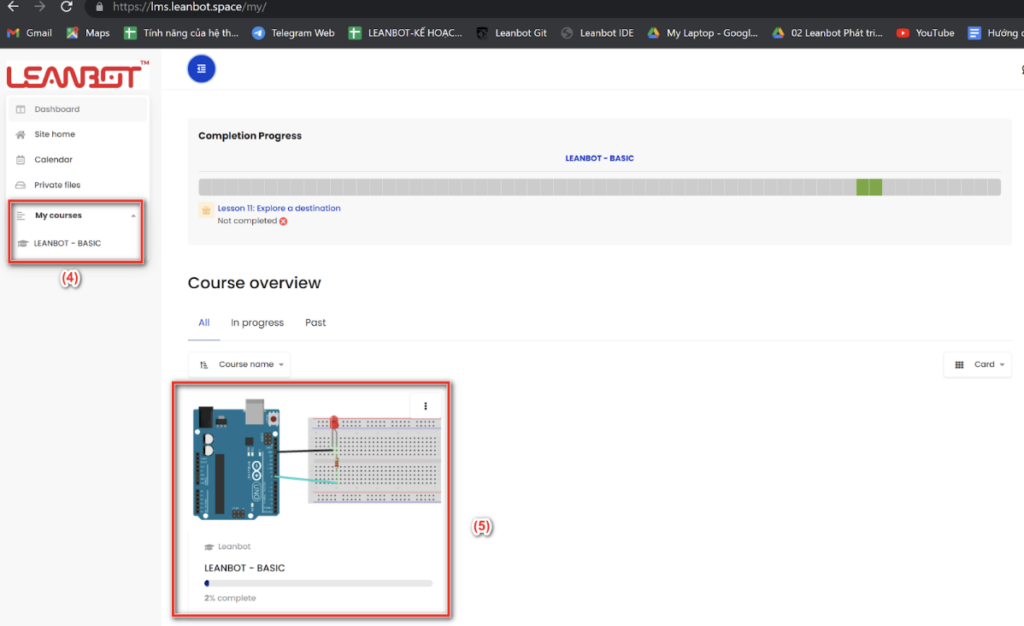Click the LEANBOT logo
Screen dimensions: 1024x626
click(70, 75)
